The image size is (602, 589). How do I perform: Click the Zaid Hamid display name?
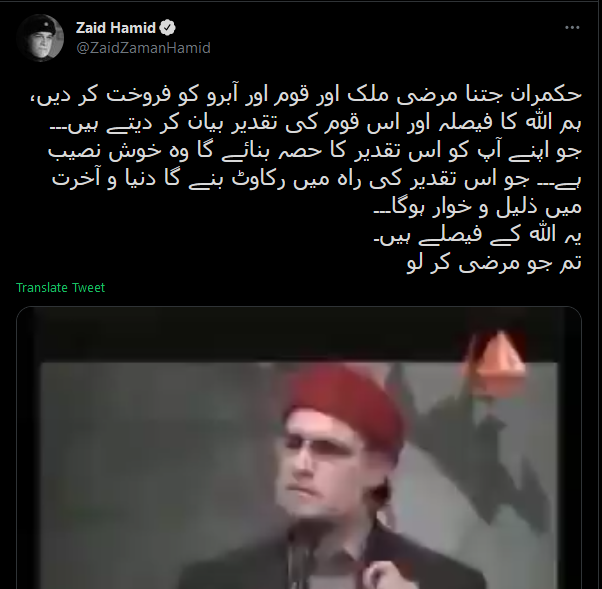click(x=116, y=28)
